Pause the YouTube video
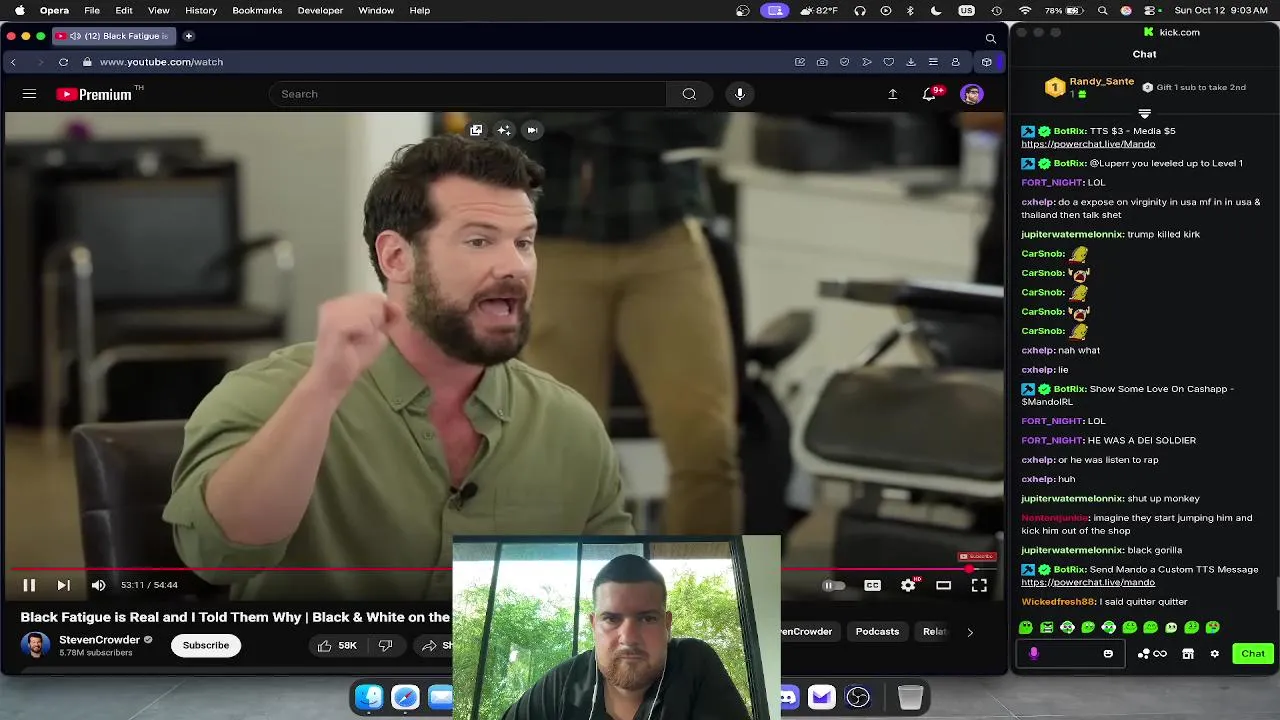Viewport: 1280px width, 720px height. pos(29,585)
